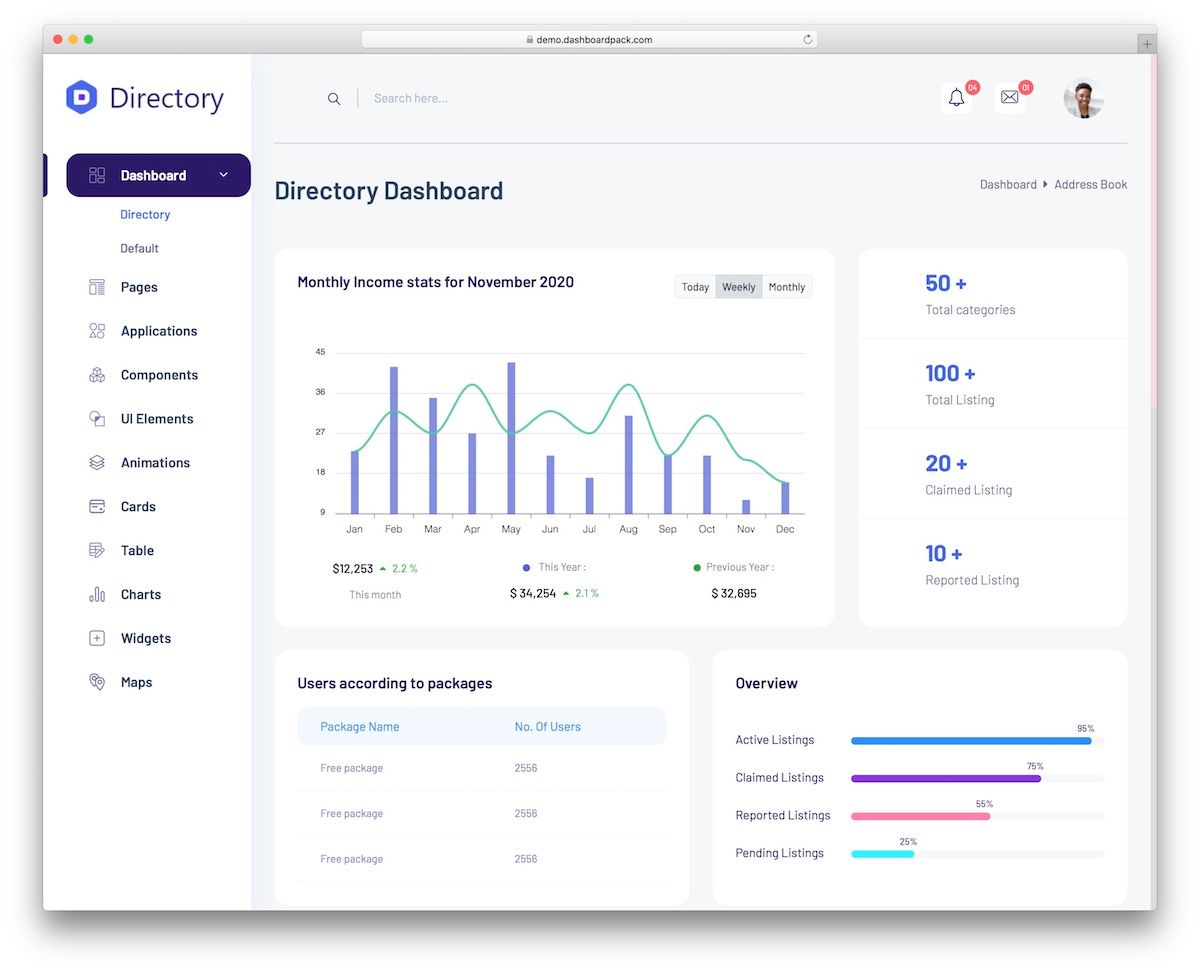Open the Maps sidebar icon
The image size is (1200, 972).
[x=96, y=682]
